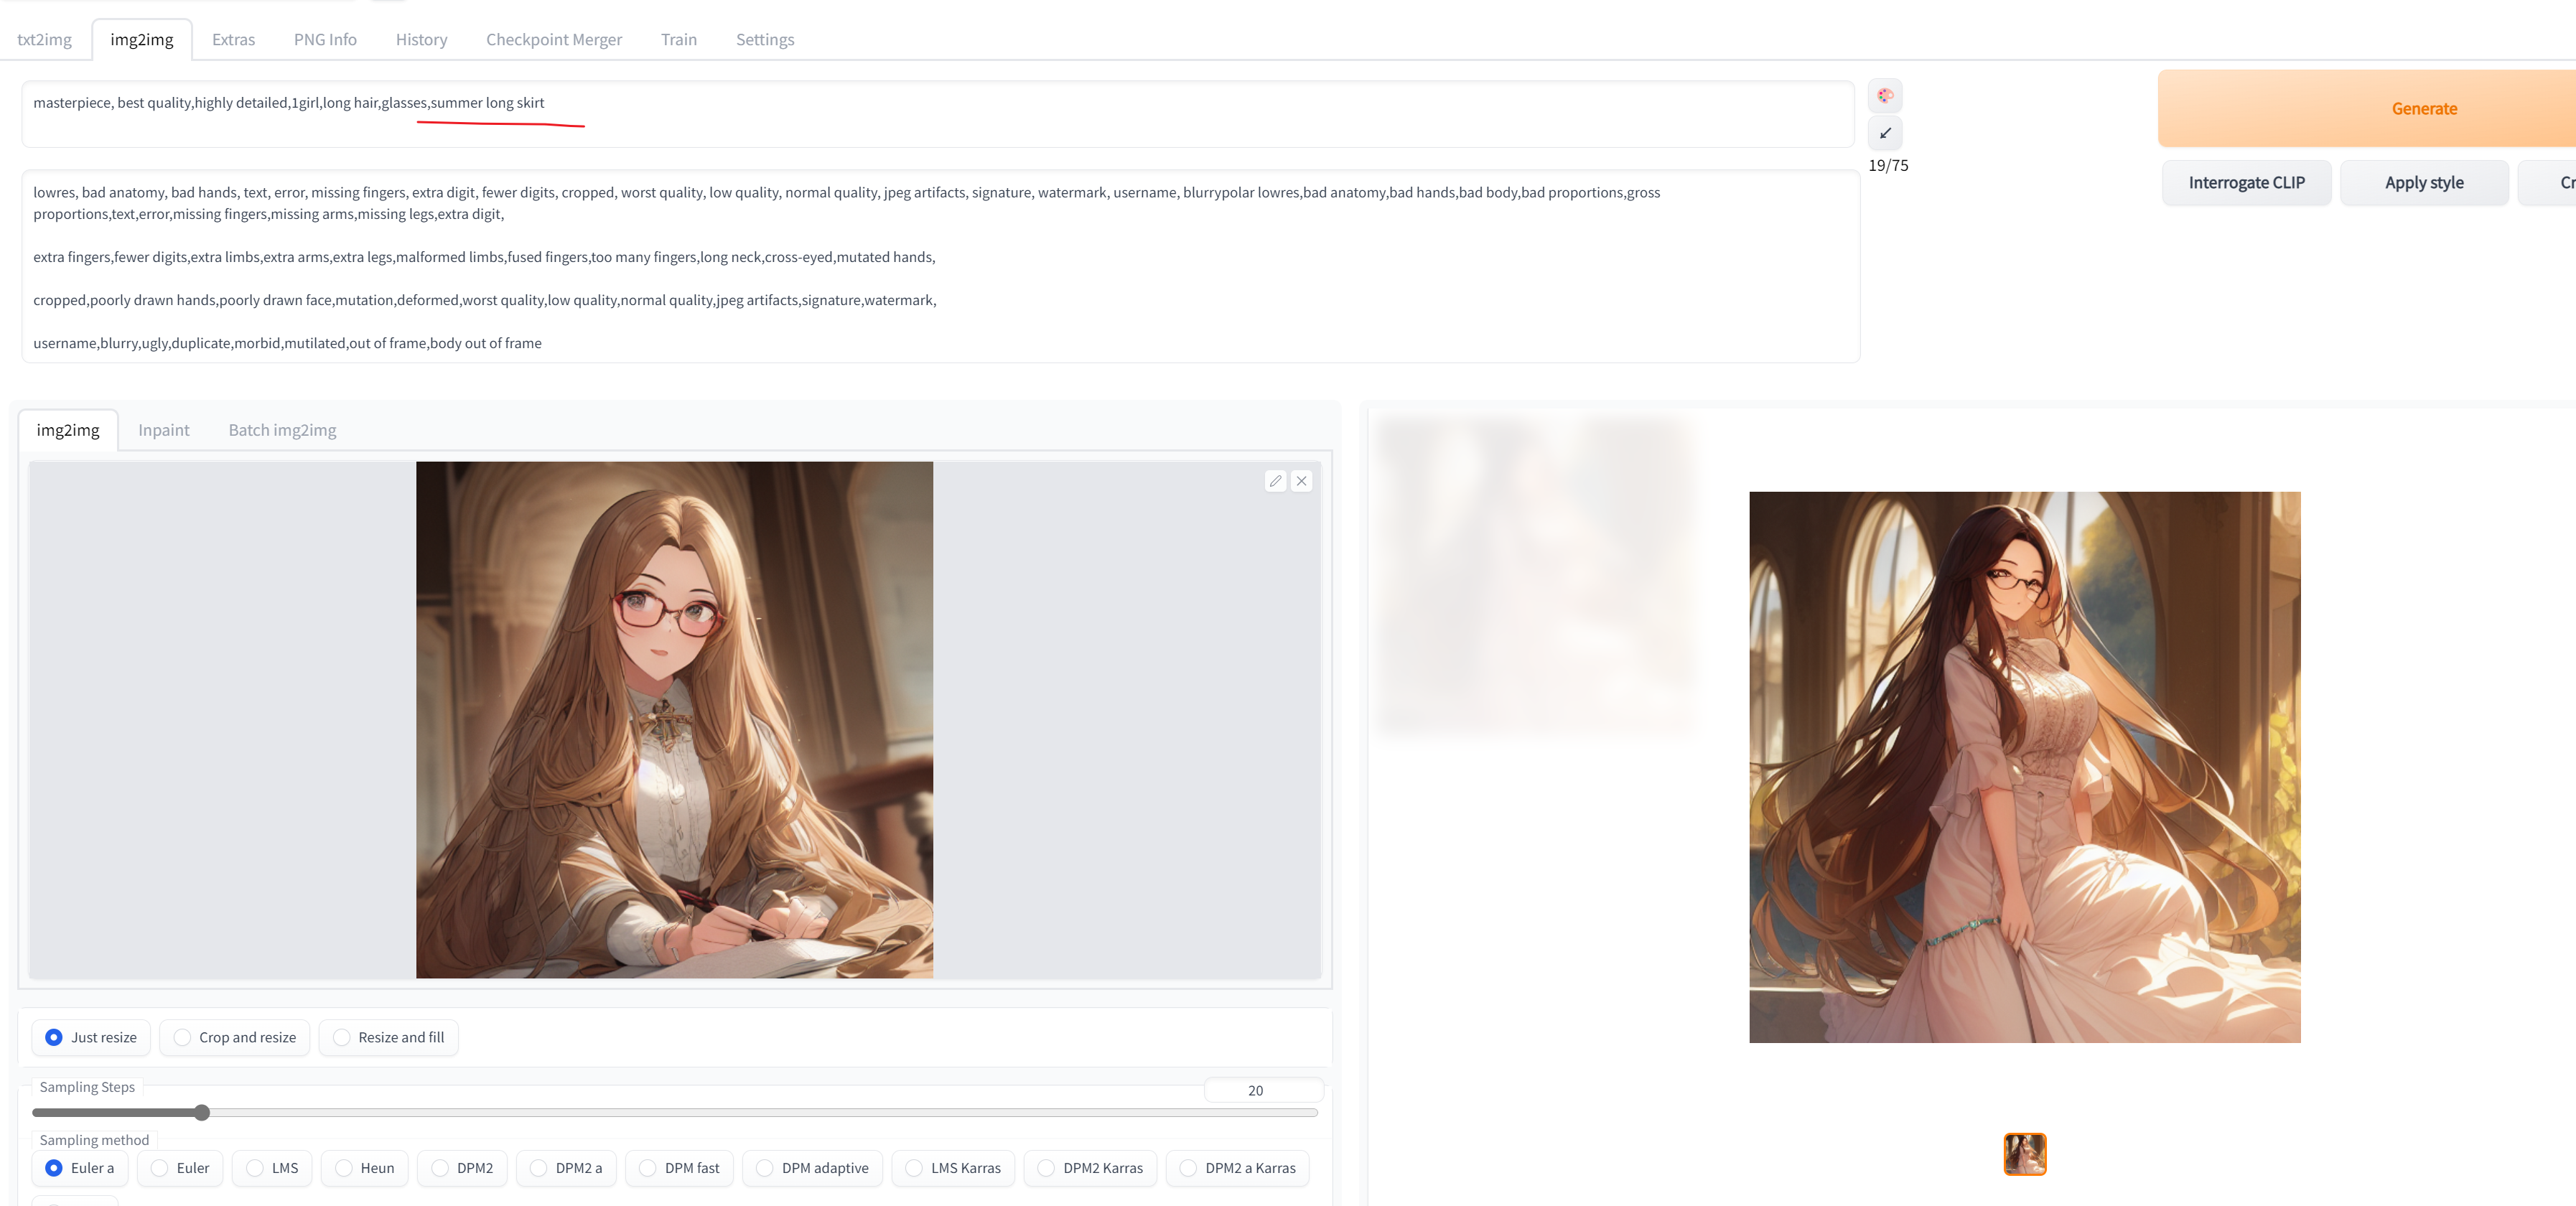Open the Checkpoint Merger tab

click(x=553, y=40)
